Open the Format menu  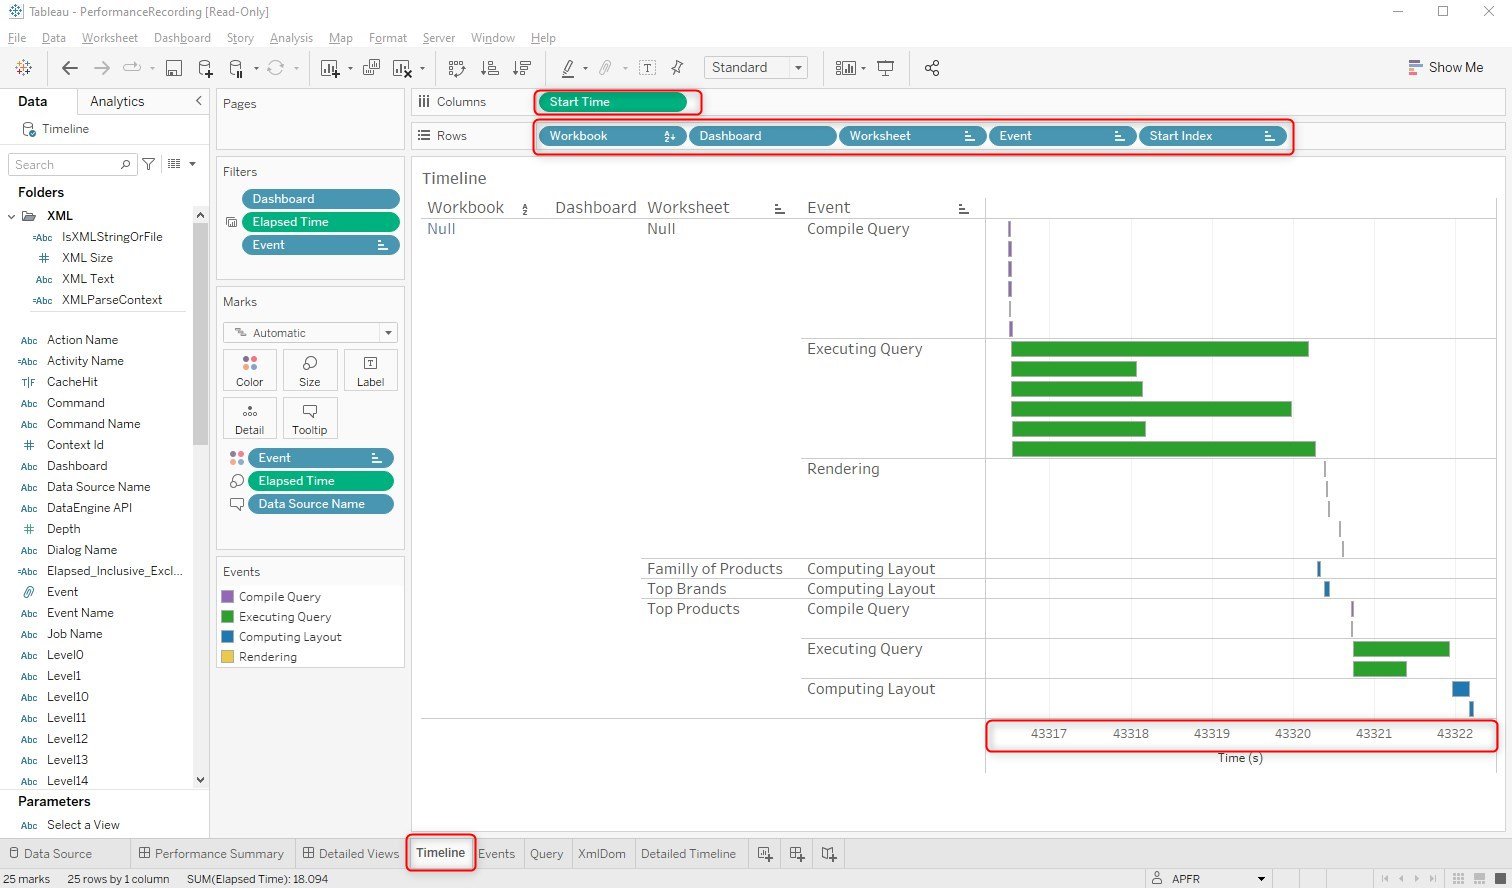tap(388, 38)
